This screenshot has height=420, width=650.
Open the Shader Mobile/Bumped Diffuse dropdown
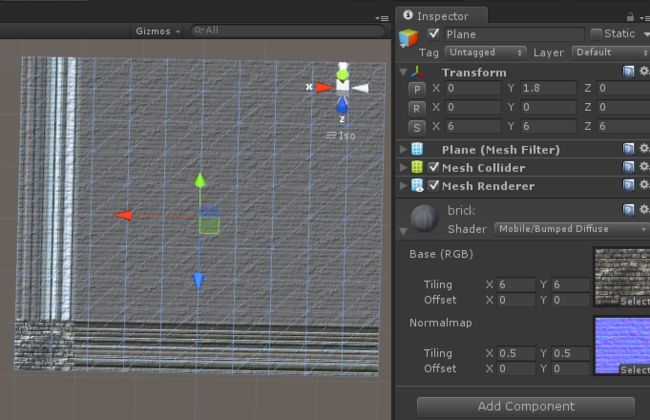[572, 229]
